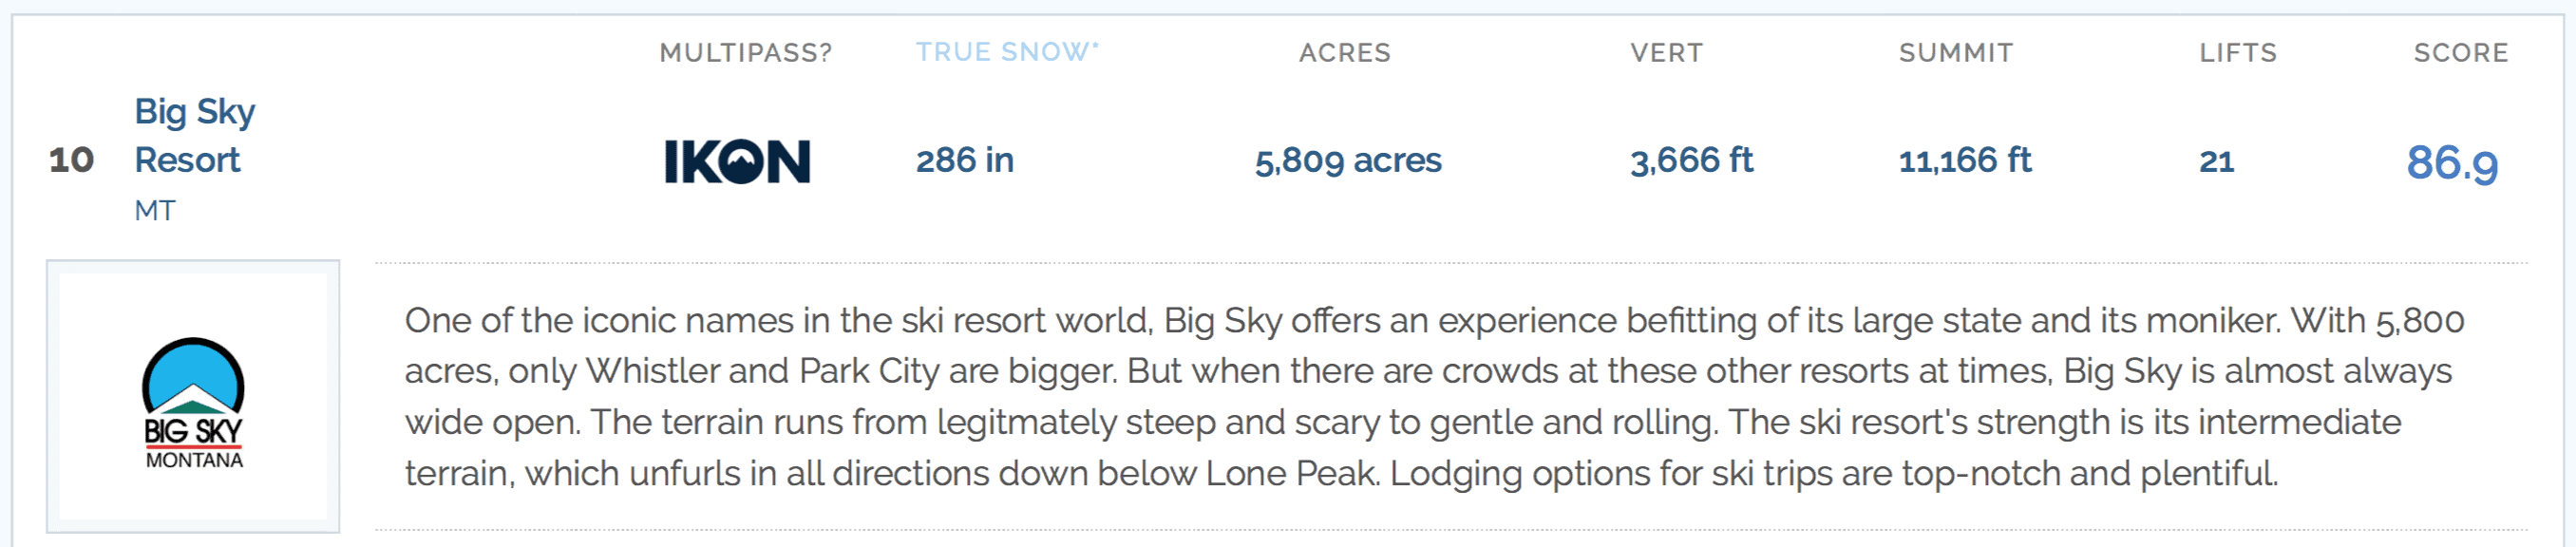Screen dimensions: 2576x547
Task: Click the 11,166 ft summit value
Action: [1965, 160]
